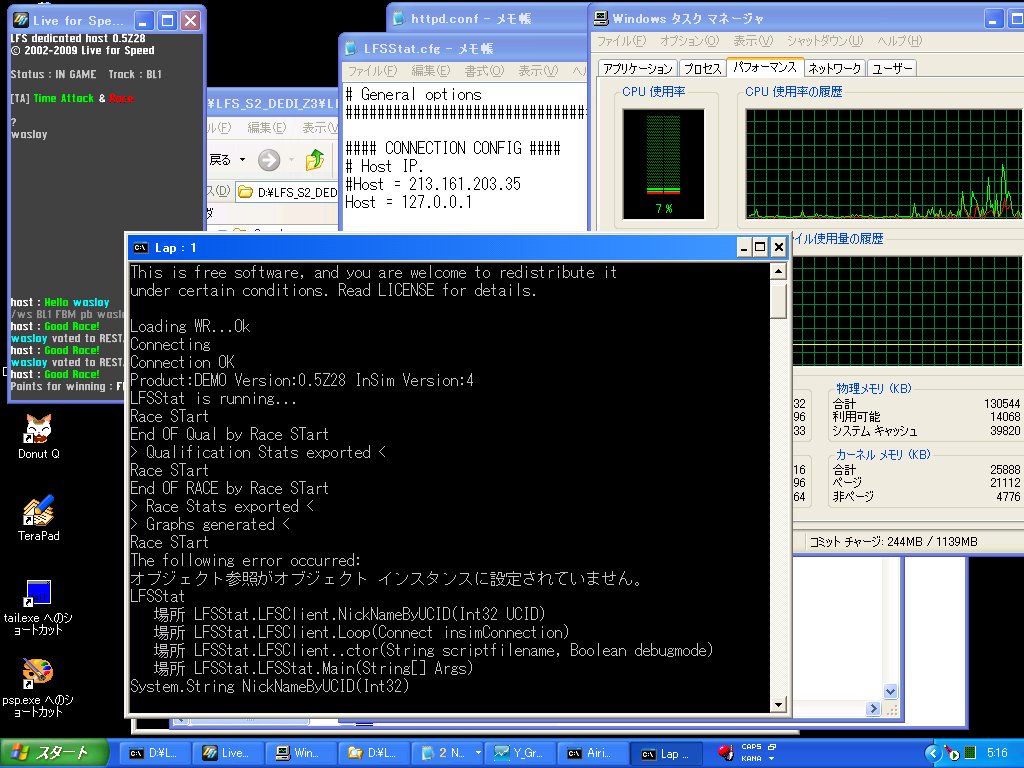
Task: Switch to the ユーザー tab
Action: point(891,69)
